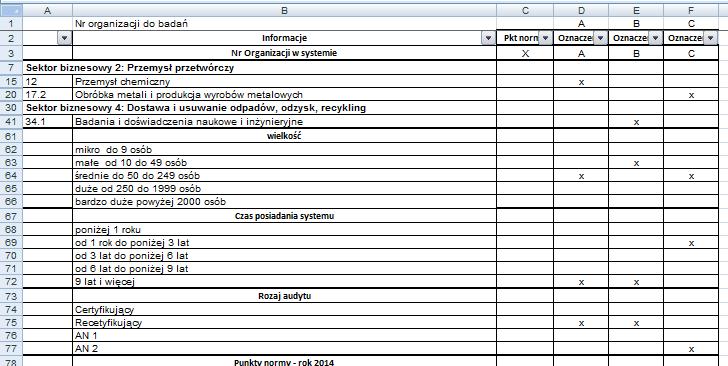Click 'Obróbka metali i produkcja wyrobów metalowych'

pos(285,95)
